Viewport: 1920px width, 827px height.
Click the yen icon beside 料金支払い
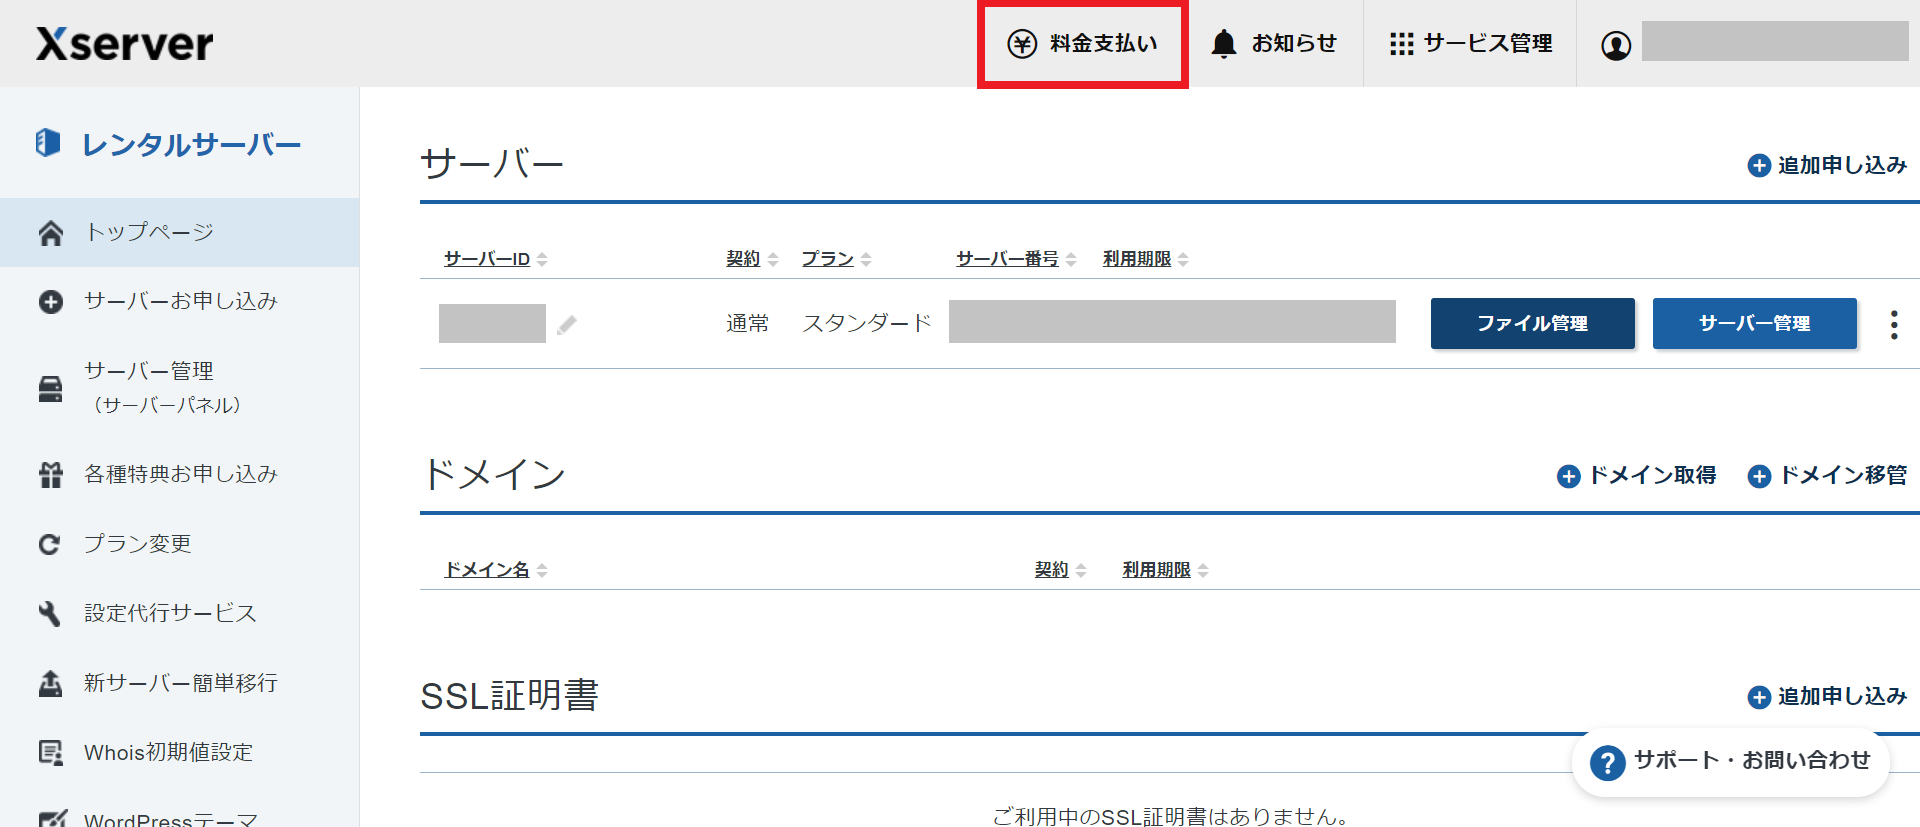point(1022,44)
